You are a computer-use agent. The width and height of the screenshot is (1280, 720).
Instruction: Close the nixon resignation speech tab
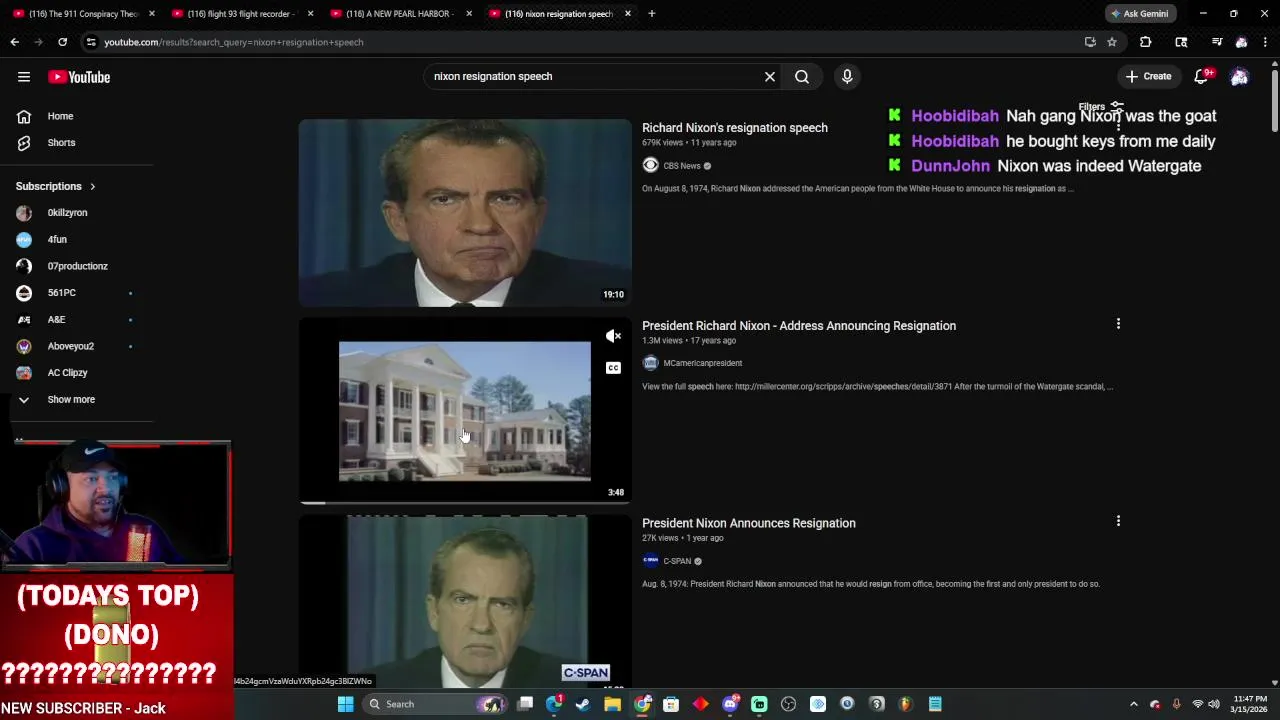tap(628, 14)
